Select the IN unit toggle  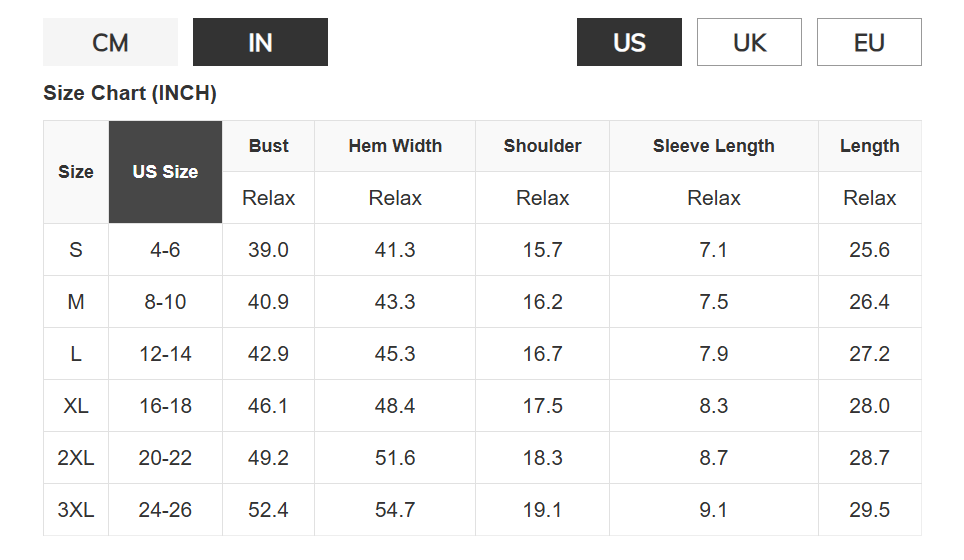(260, 42)
